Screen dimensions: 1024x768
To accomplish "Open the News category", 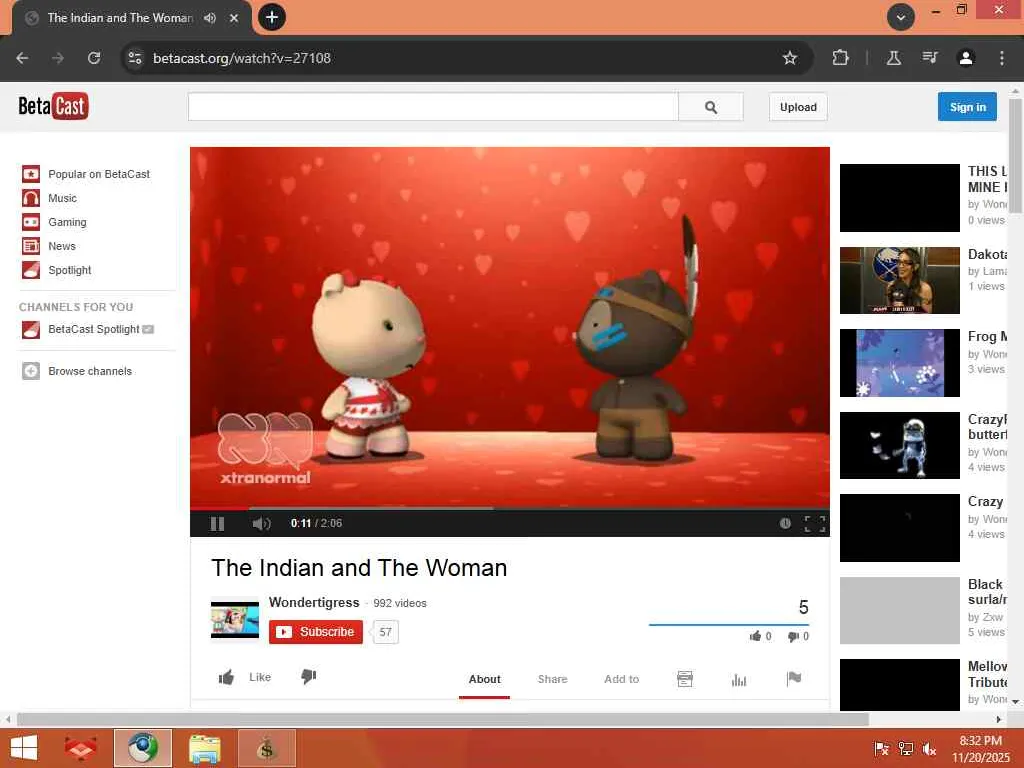I will 62,246.
